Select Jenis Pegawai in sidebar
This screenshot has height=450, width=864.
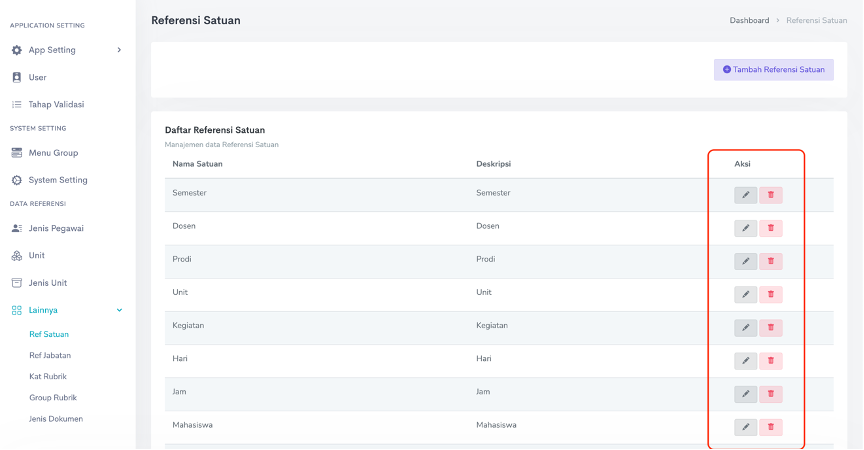click(x=55, y=228)
